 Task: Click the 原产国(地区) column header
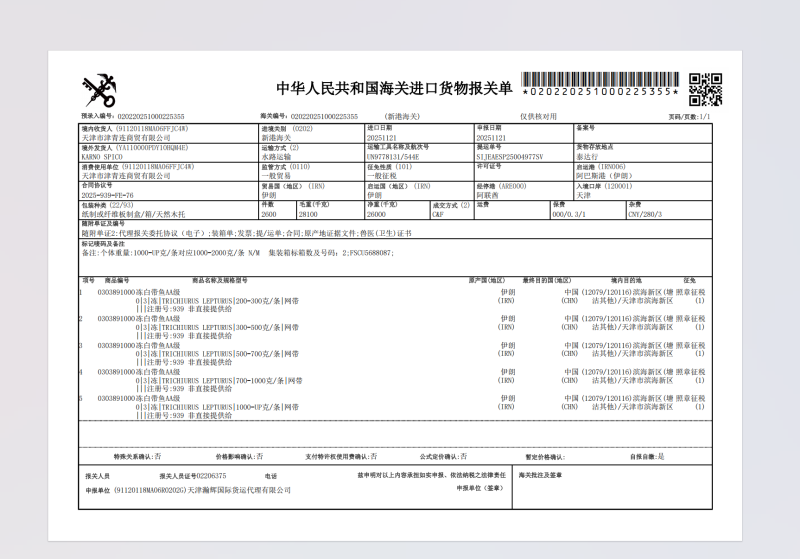[487, 281]
